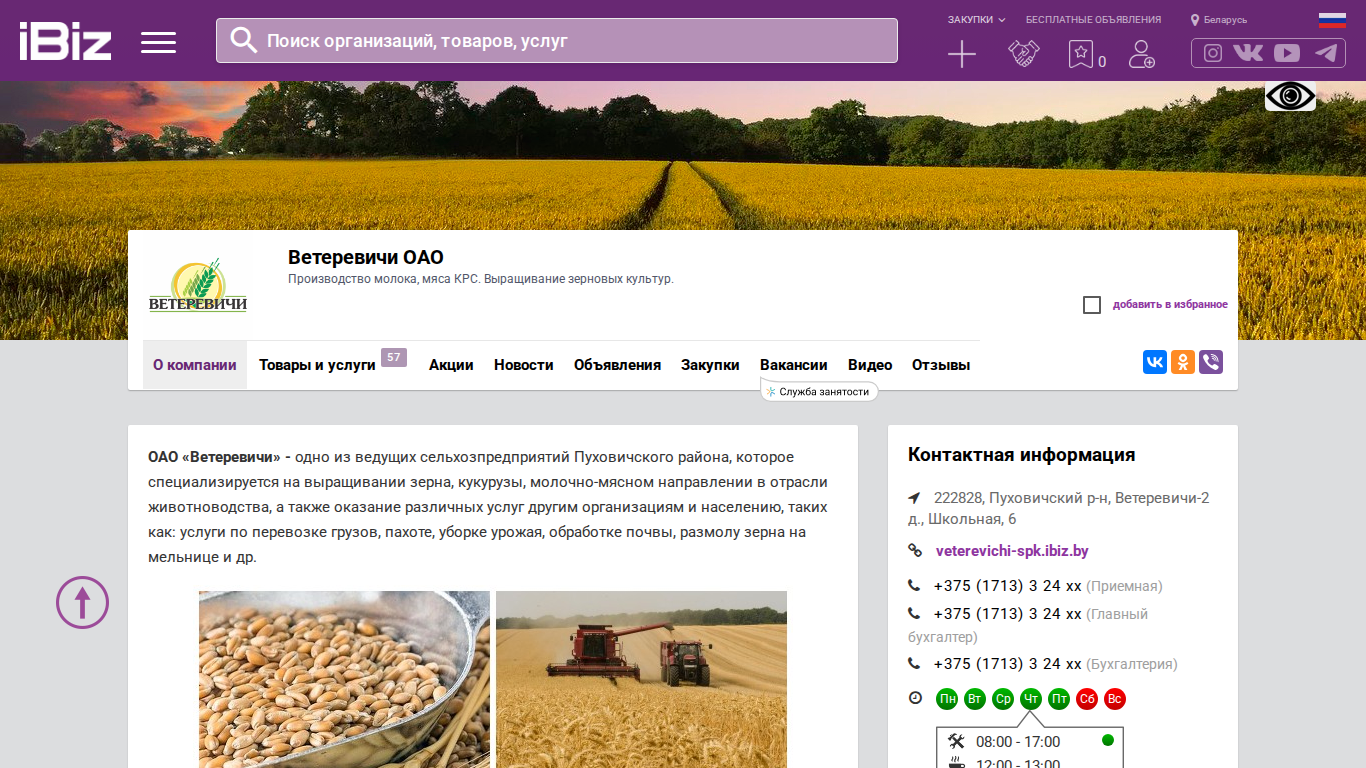
Task: Open the hamburger menu
Action: 158,42
